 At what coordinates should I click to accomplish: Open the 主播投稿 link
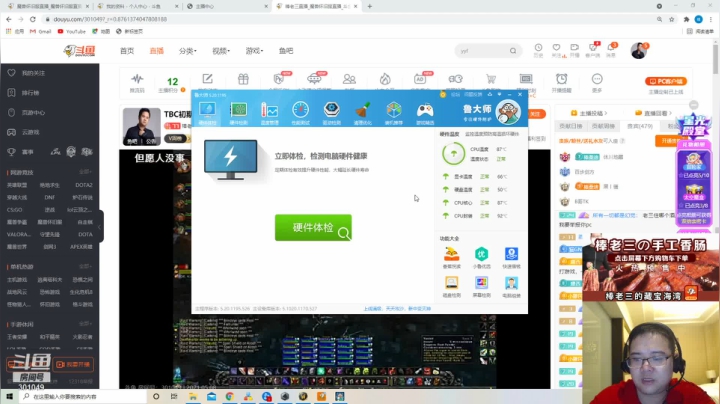pyautogui.click(x=589, y=113)
